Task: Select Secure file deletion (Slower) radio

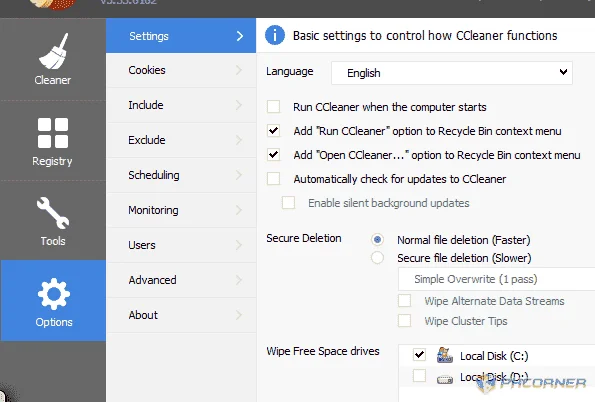Action: 377,257
